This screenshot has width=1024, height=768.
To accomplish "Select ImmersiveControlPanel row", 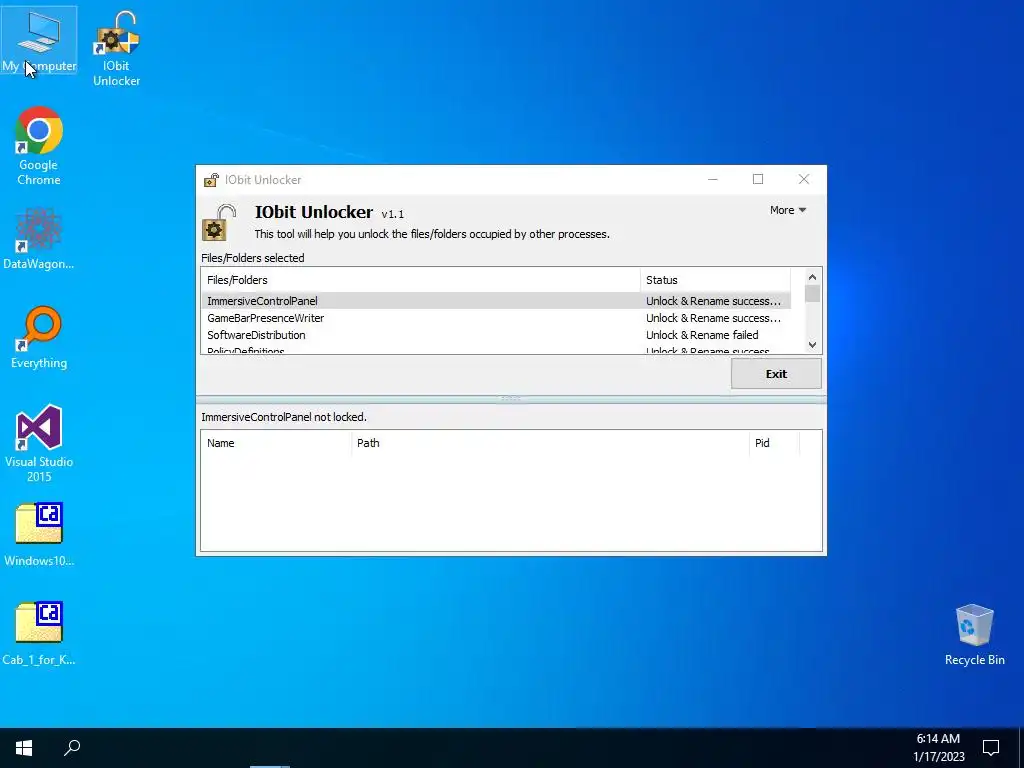I will pos(496,301).
